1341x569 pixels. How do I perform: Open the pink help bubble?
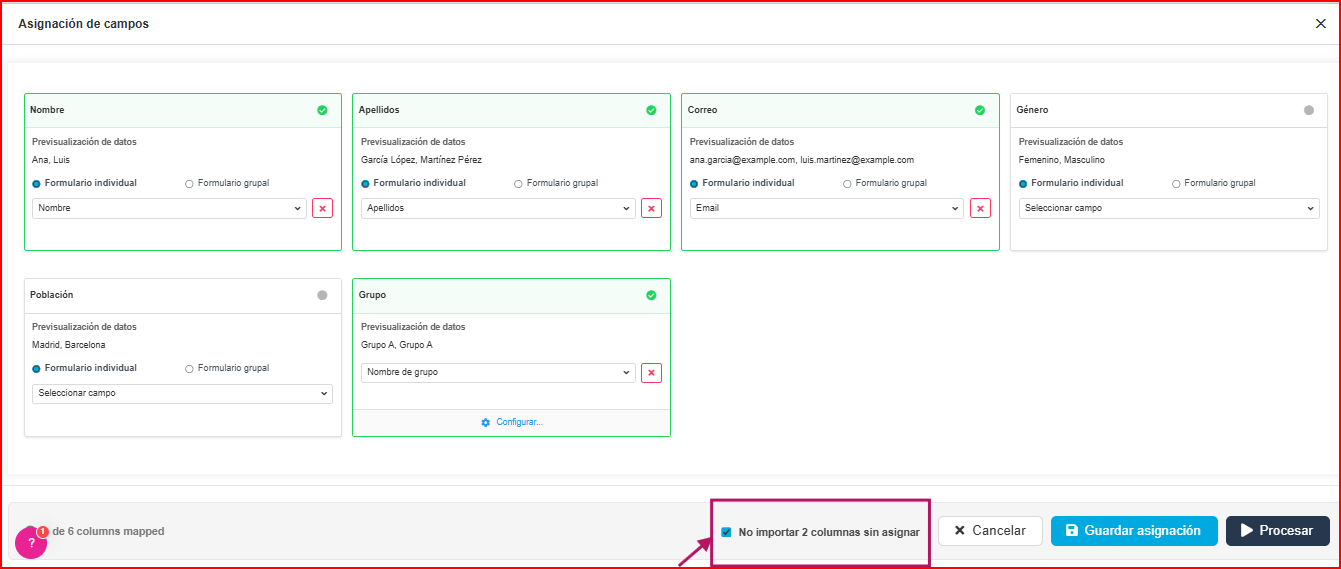31,543
